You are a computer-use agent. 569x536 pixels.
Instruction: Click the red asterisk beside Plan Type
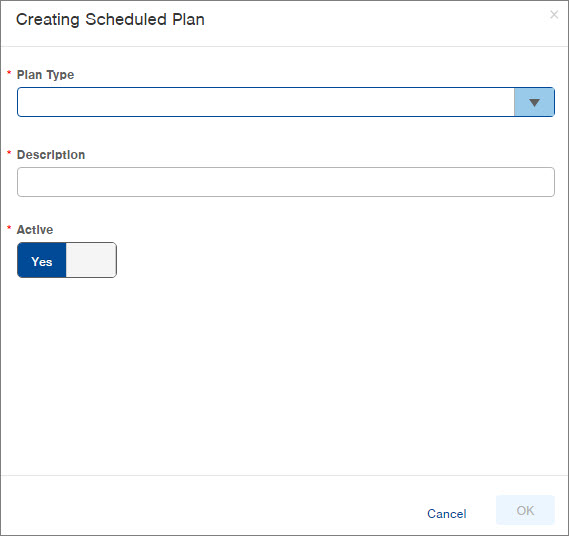pos(9,73)
